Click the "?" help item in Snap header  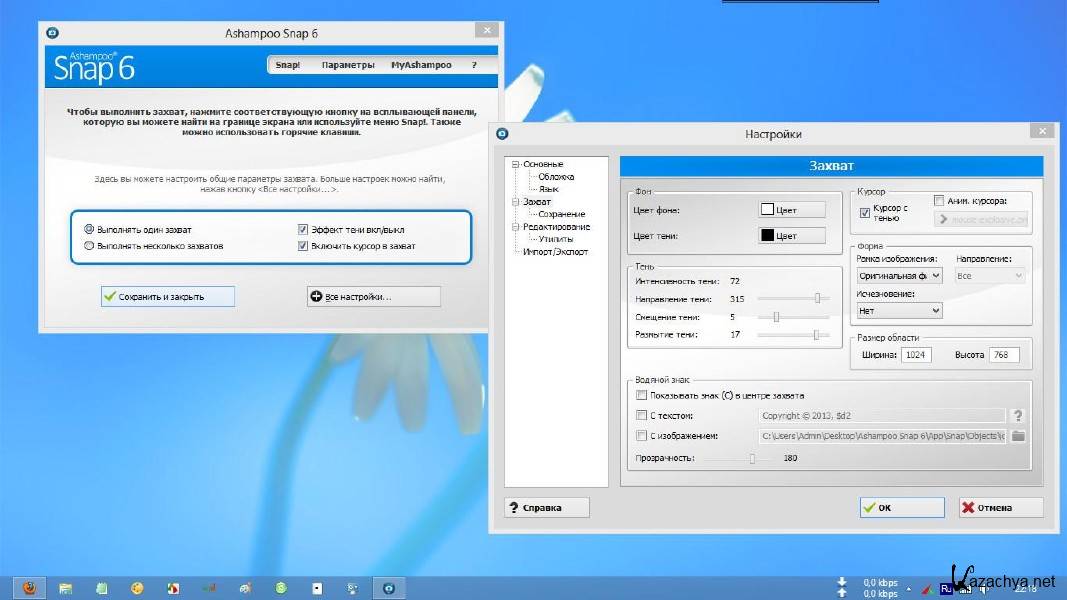click(475, 65)
